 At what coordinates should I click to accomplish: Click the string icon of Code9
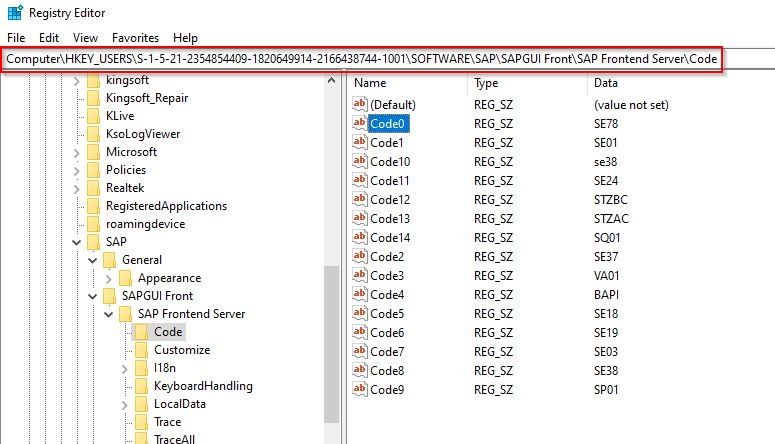tap(360, 389)
